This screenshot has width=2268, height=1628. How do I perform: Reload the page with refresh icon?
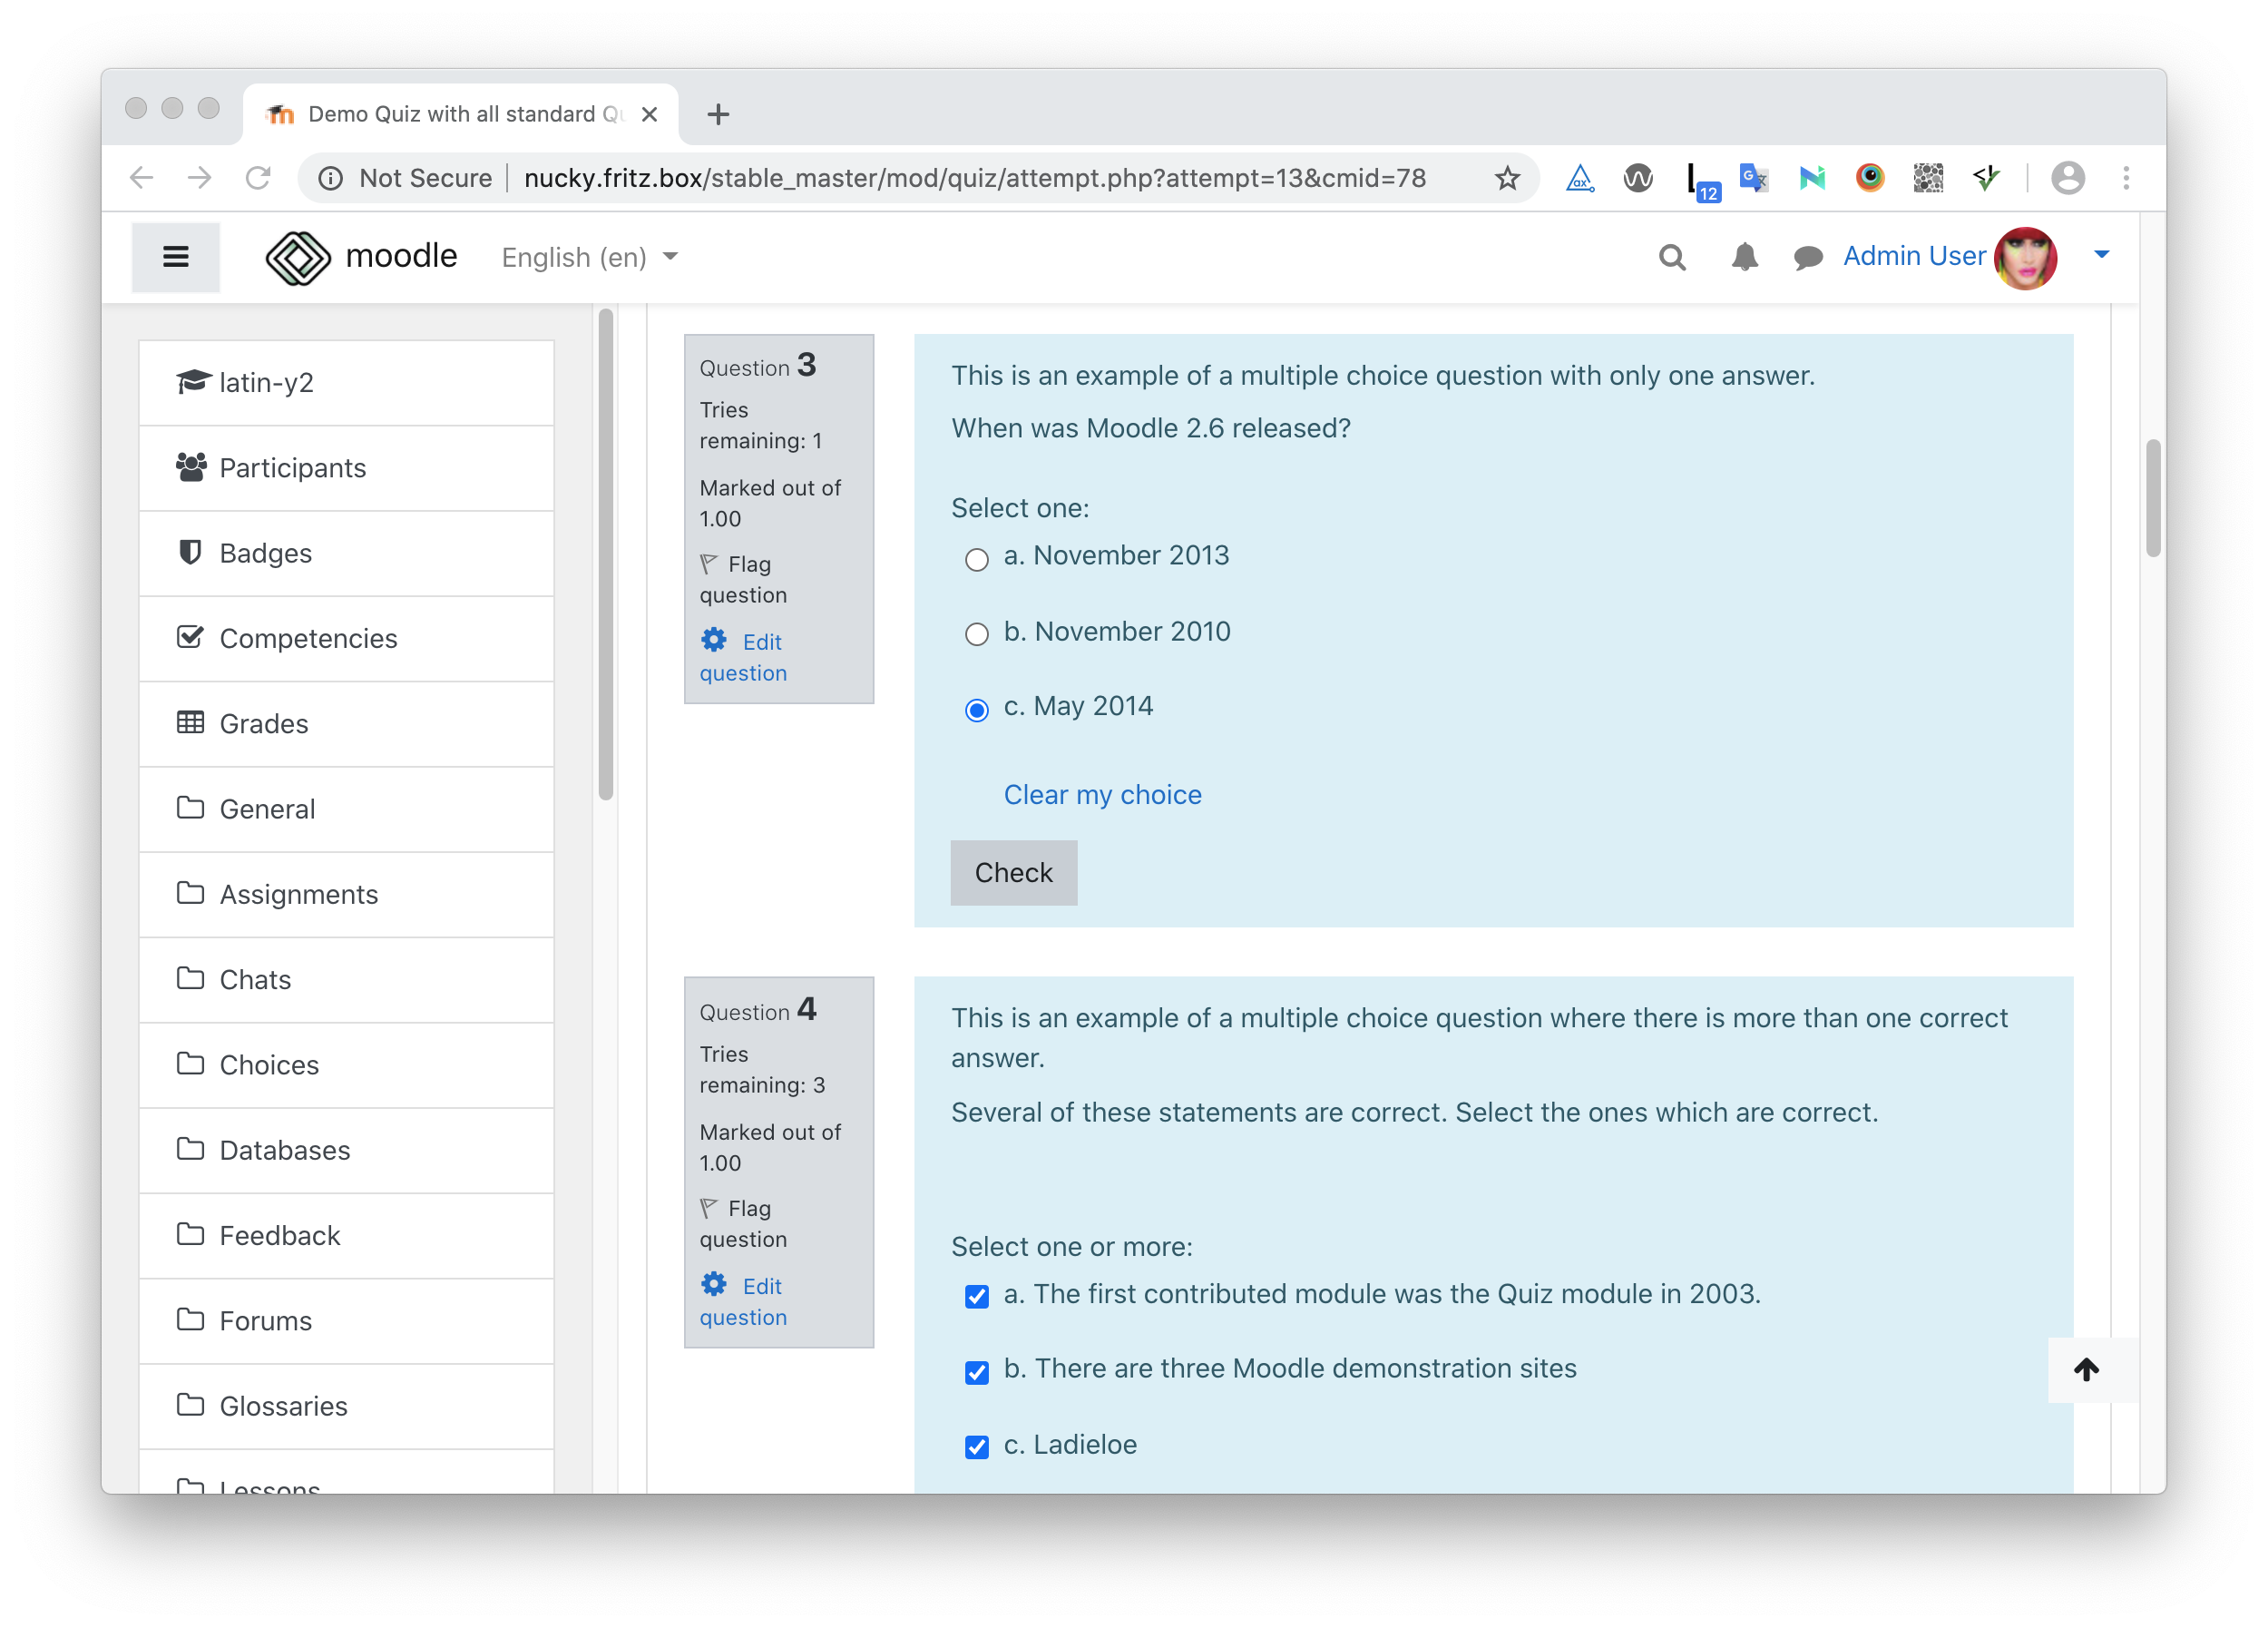(258, 178)
